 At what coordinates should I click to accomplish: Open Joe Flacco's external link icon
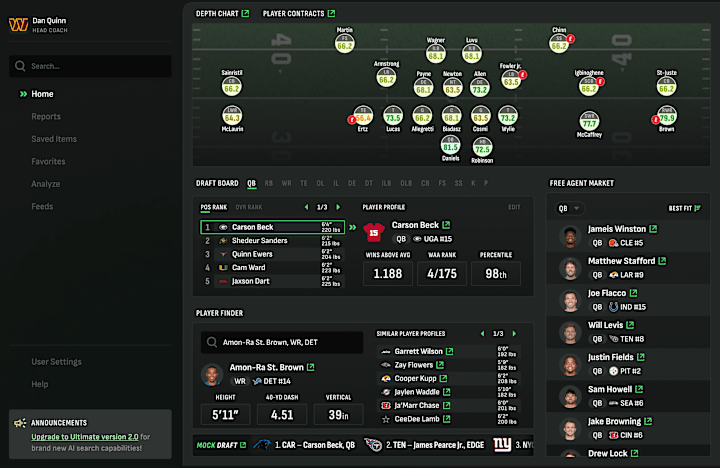[x=633, y=293]
